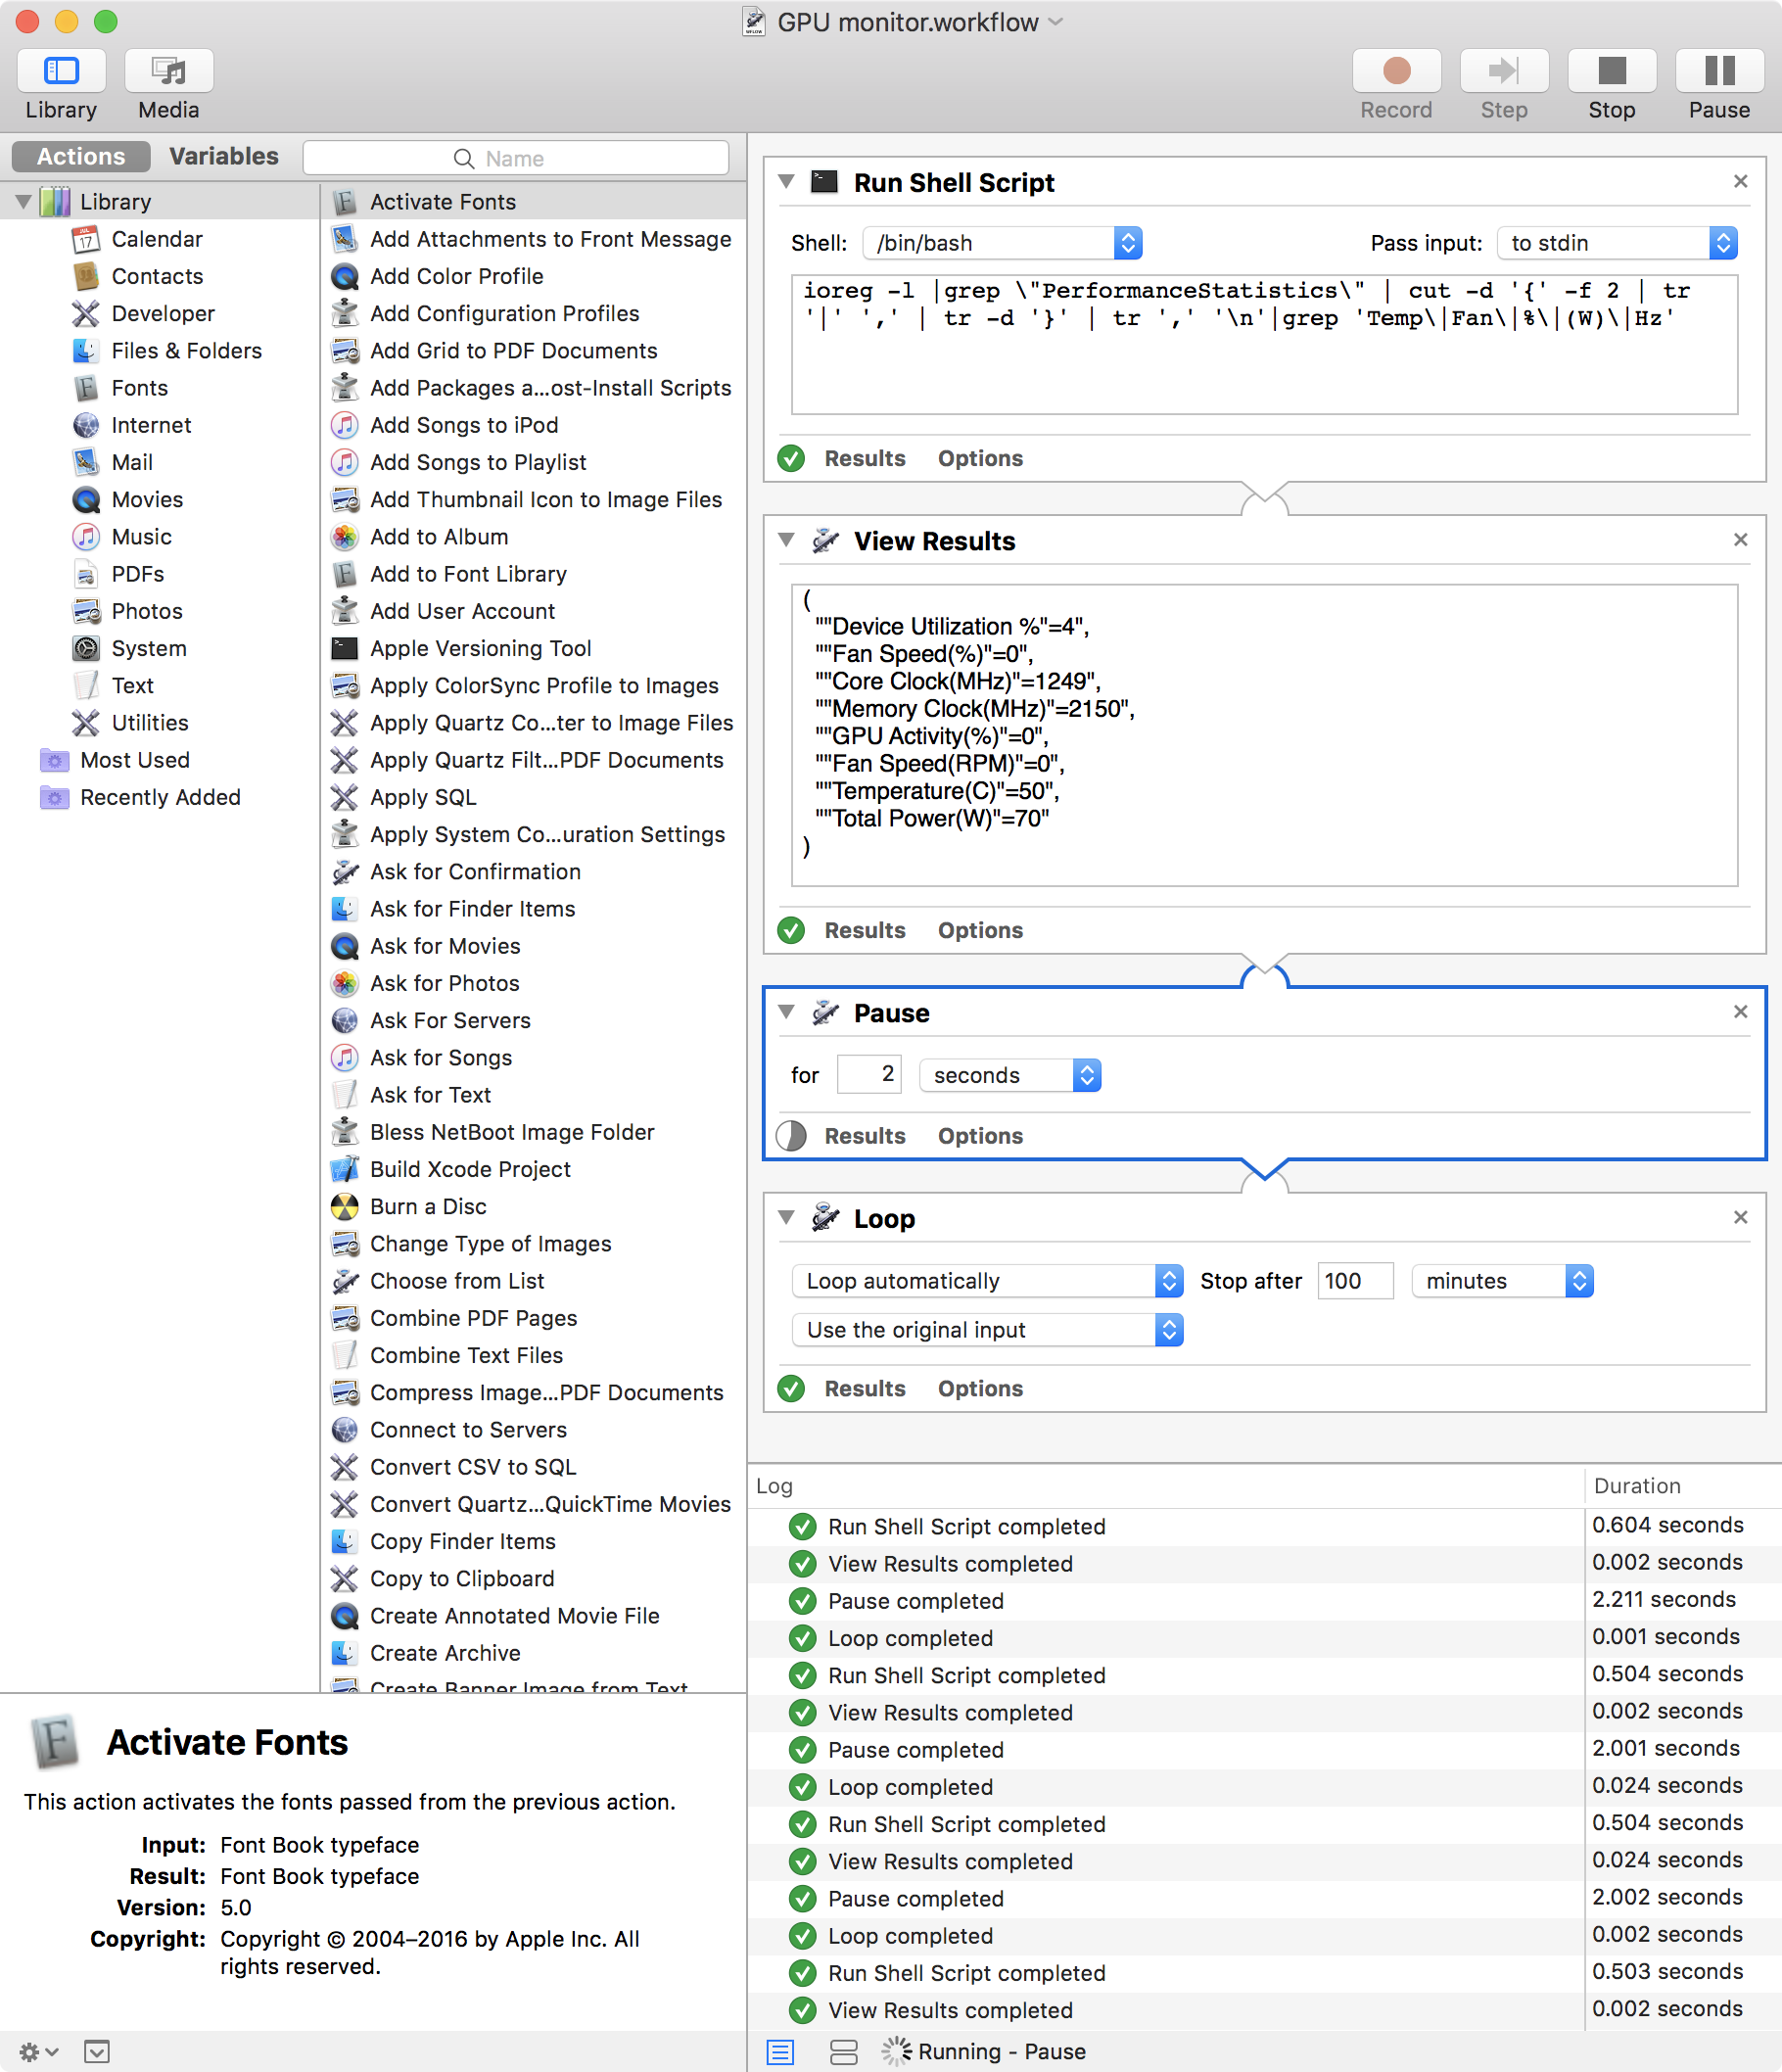Open the Shell /bin/bash dropdown
The height and width of the screenshot is (2072, 1782).
pos(1002,243)
